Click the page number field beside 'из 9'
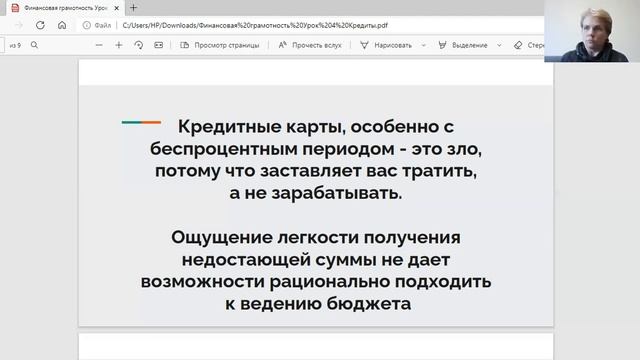Screen dimensions: 640x360 tap(2, 45)
